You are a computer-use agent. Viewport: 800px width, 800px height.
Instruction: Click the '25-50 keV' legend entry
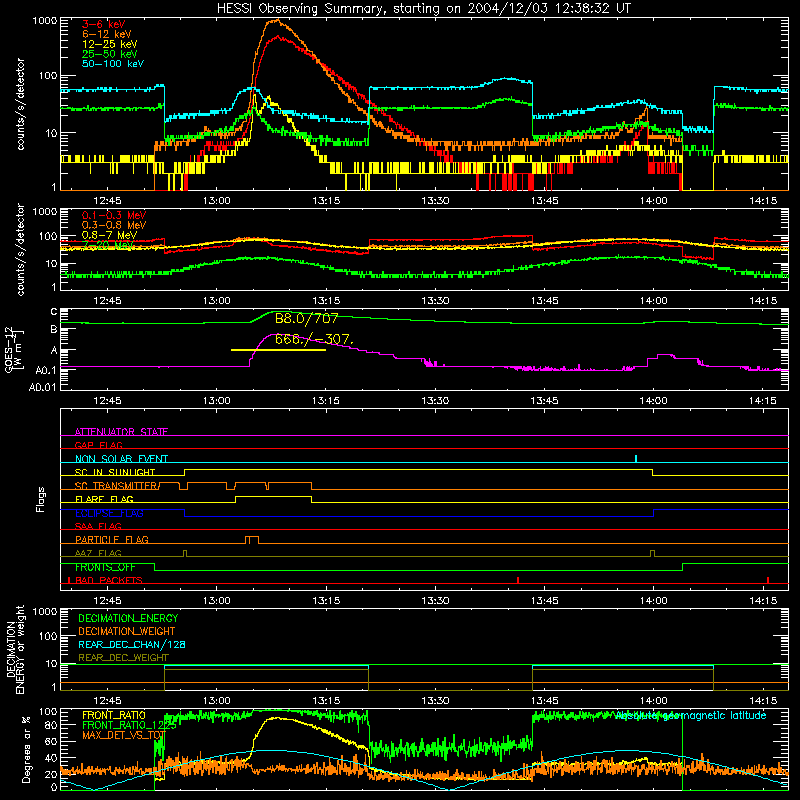click(109, 54)
